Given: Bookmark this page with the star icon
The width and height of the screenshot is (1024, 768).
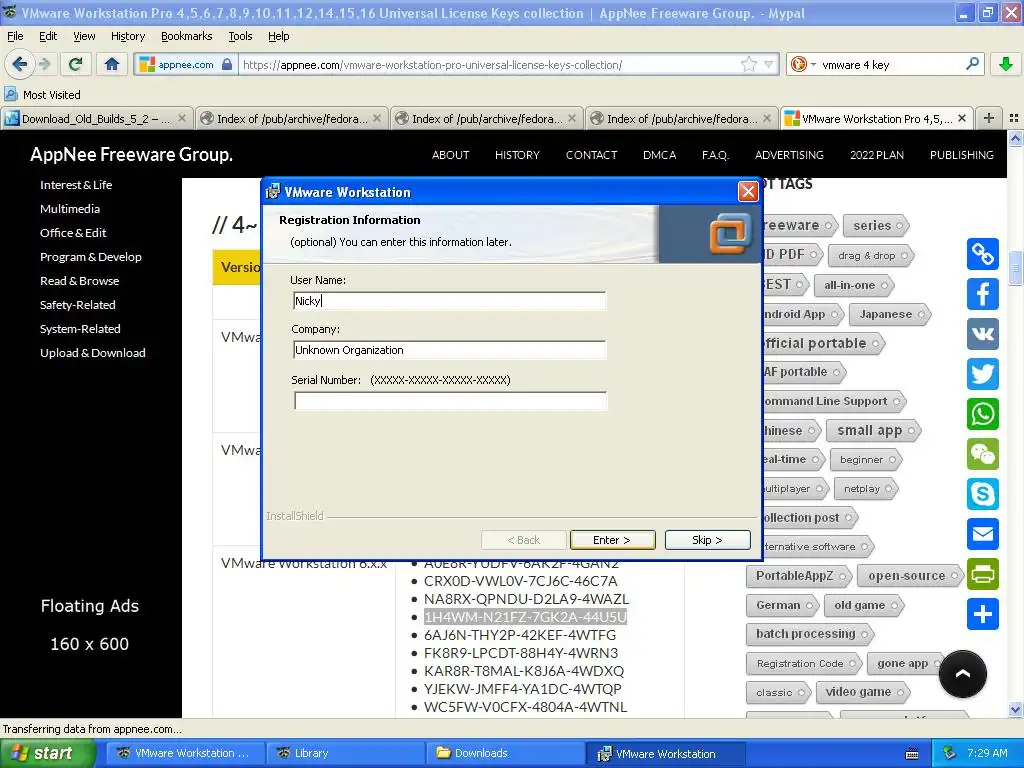Looking at the screenshot, I should click(x=748, y=64).
